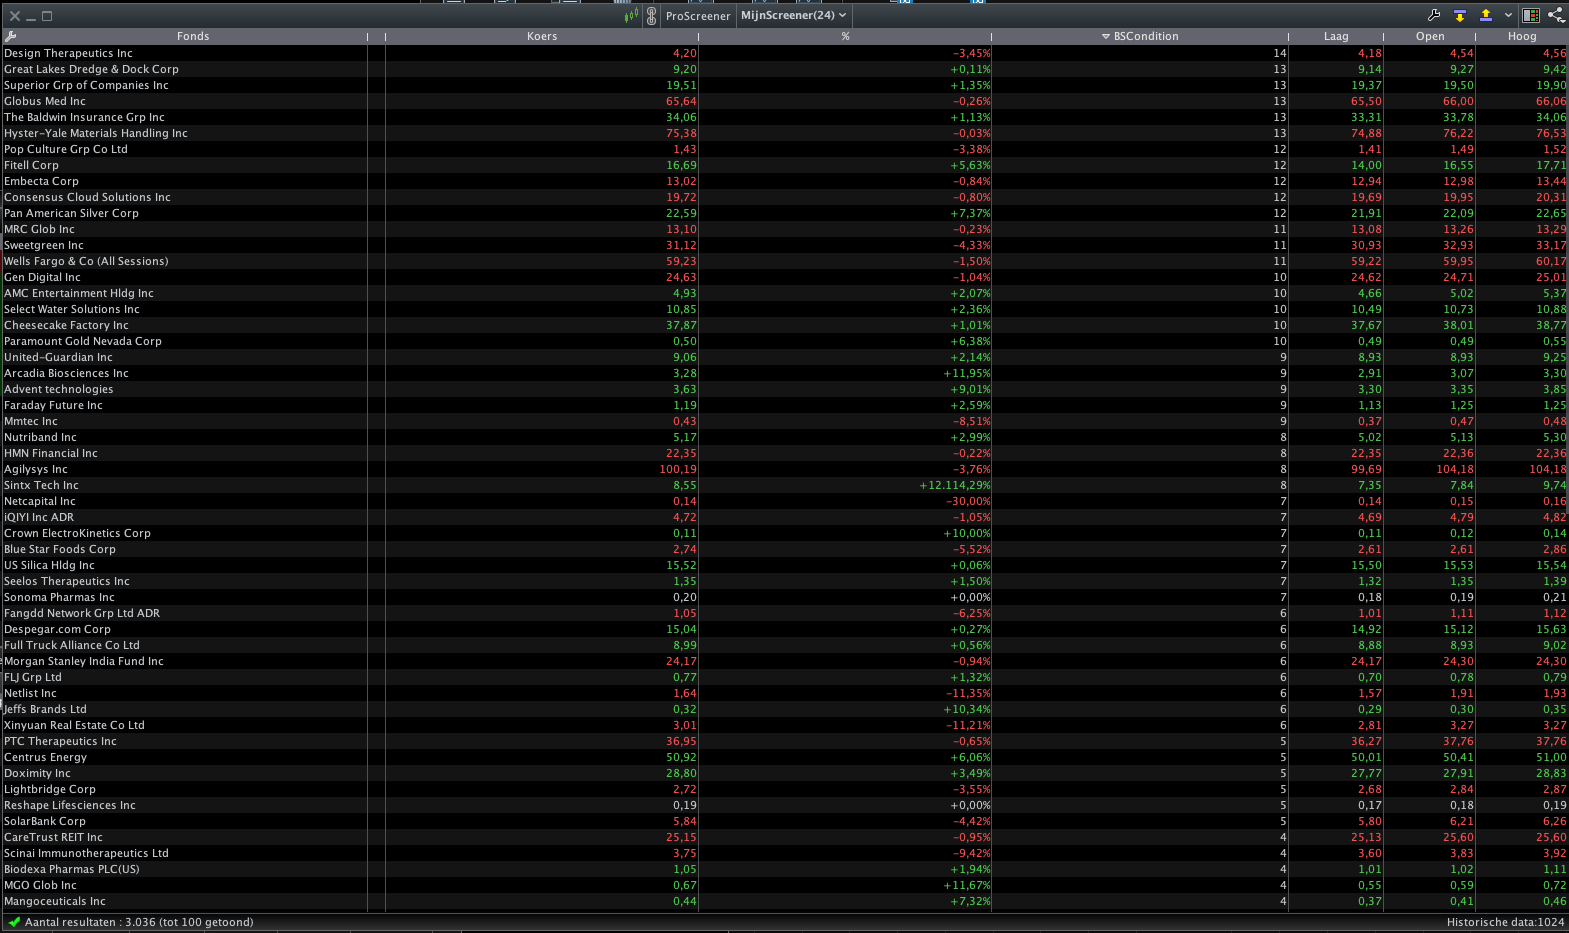Image resolution: width=1569 pixels, height=933 pixels.
Task: Select Pop Culture Grp Co Ltd
Action: coord(784,149)
